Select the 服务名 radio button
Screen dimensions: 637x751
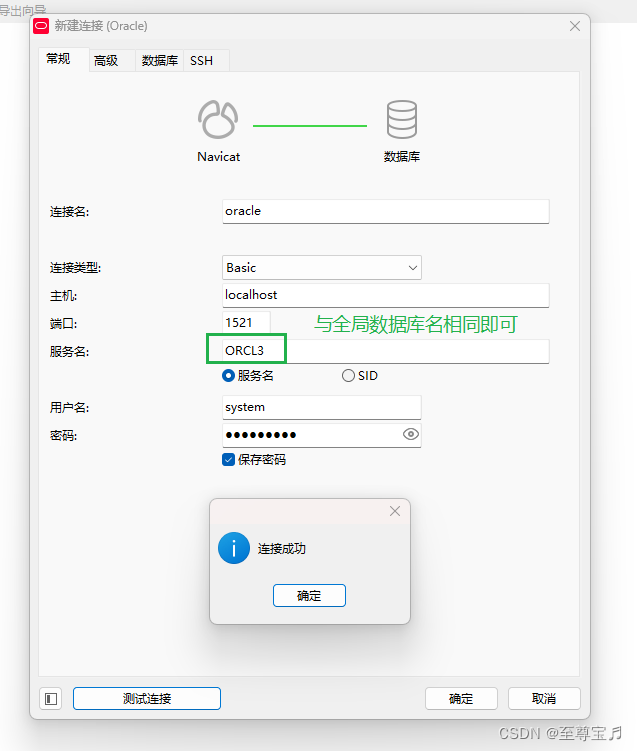[228, 376]
